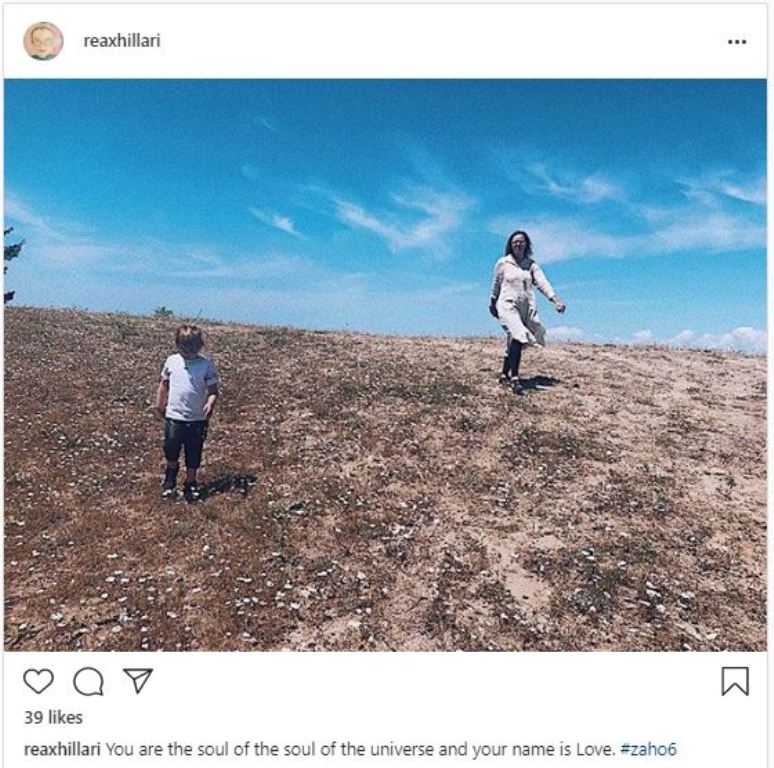Open comments via the speech bubble icon
This screenshot has height=768, width=774.
(x=88, y=682)
